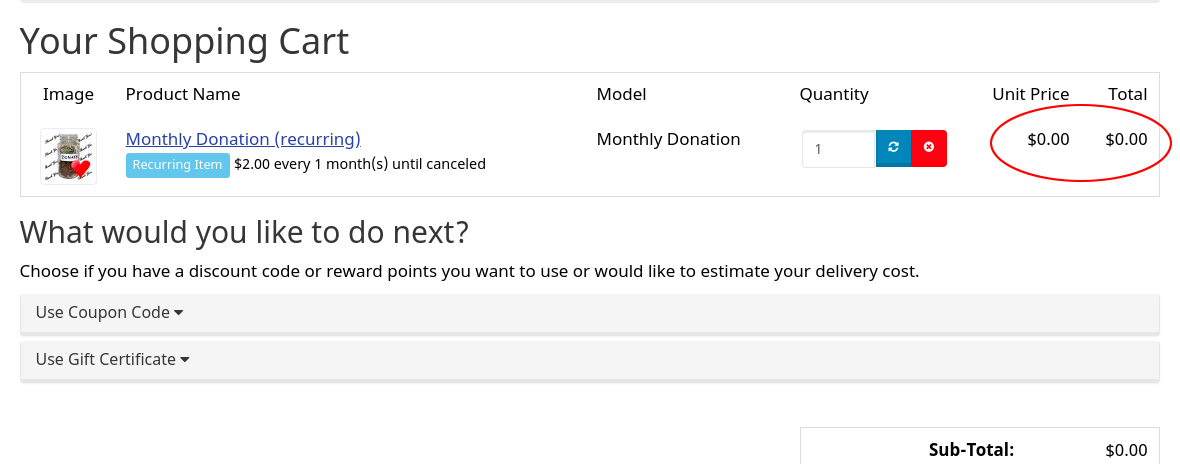Open the Monthly Donation (recurring) product link
Viewport: 1180px width, 464px height.
click(x=243, y=139)
